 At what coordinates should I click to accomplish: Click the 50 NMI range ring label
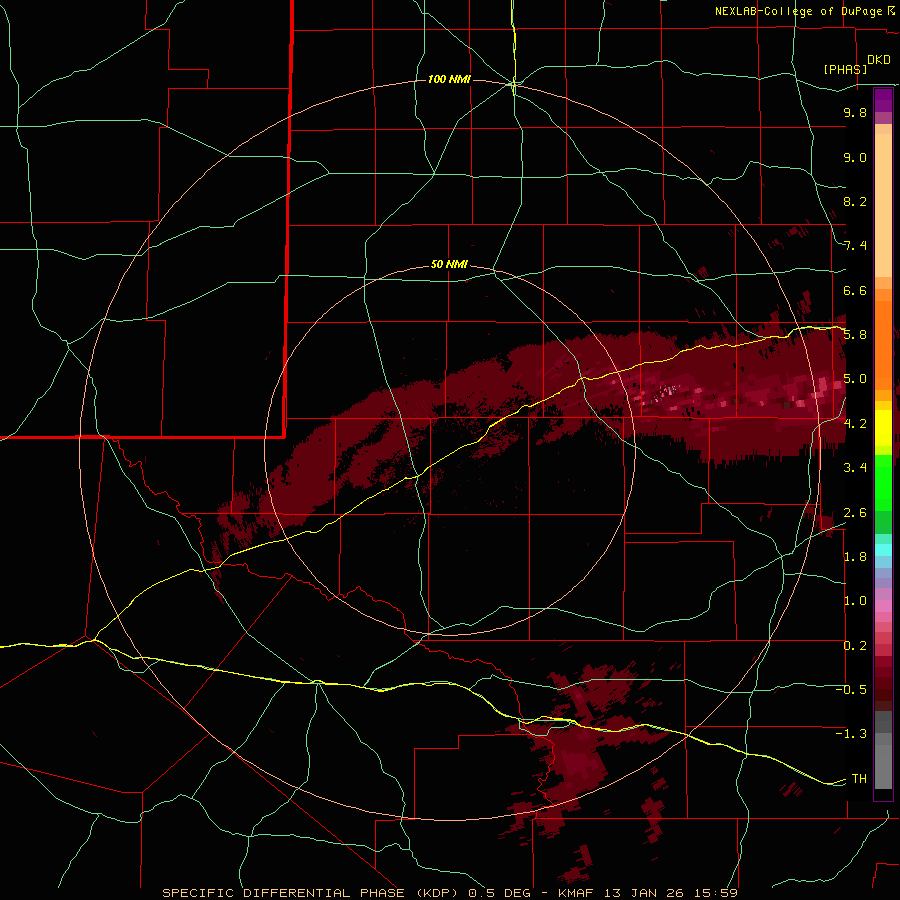[449, 264]
